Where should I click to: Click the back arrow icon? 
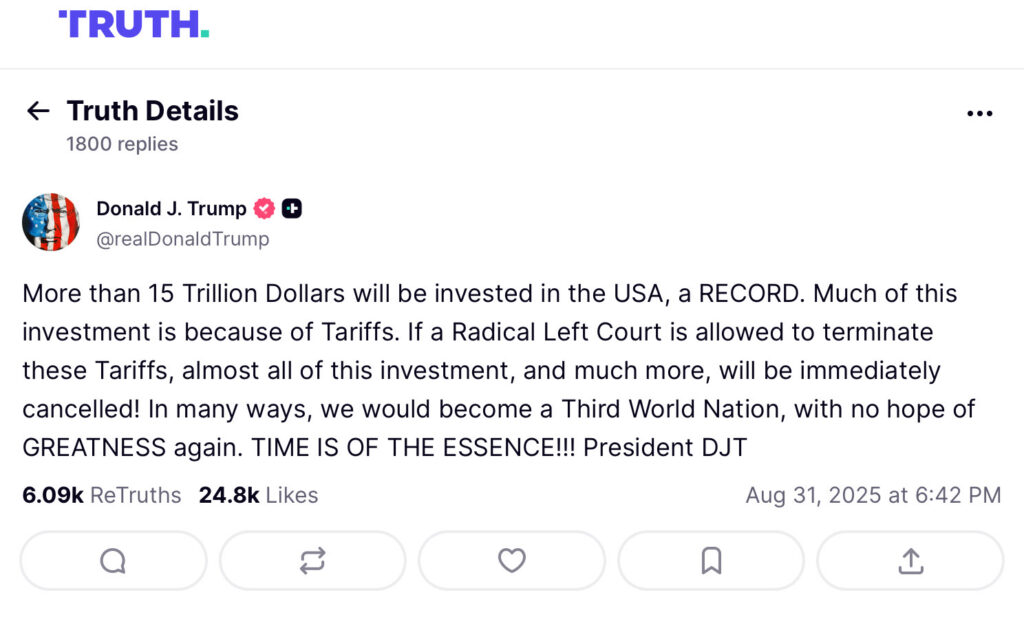pos(38,111)
